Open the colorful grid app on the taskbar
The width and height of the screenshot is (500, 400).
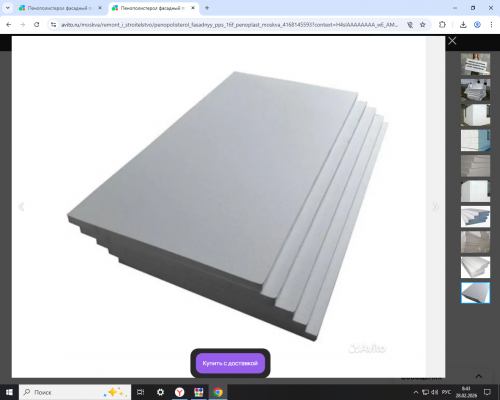(x=199, y=392)
